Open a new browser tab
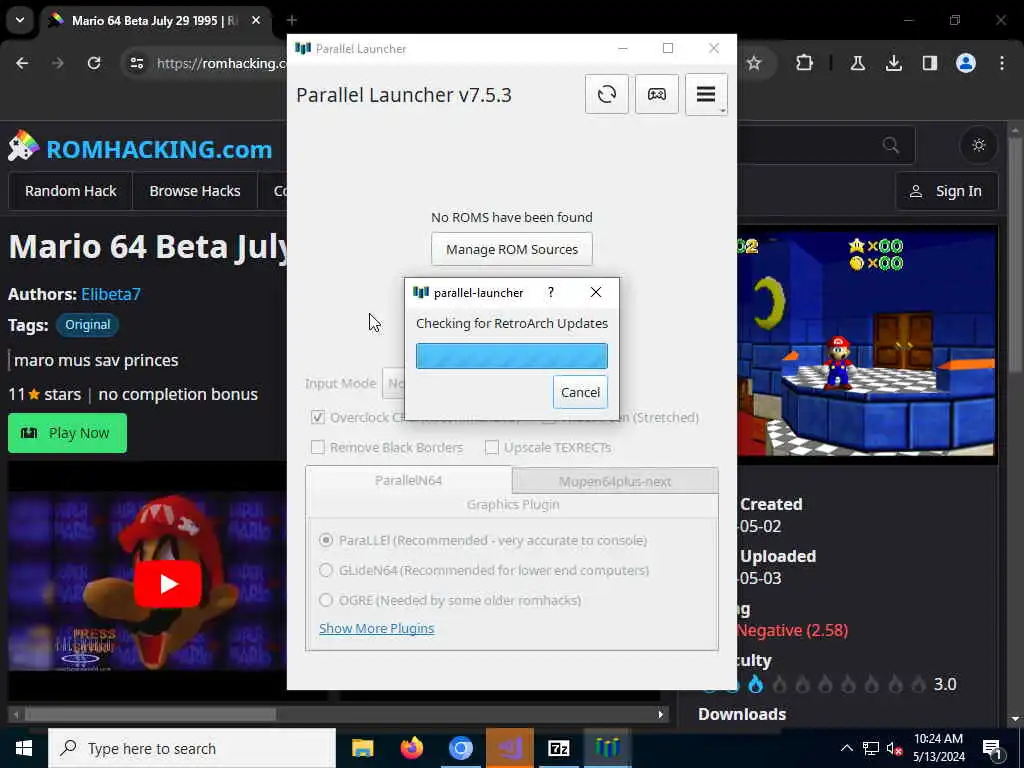The image size is (1024, 768). [292, 20]
